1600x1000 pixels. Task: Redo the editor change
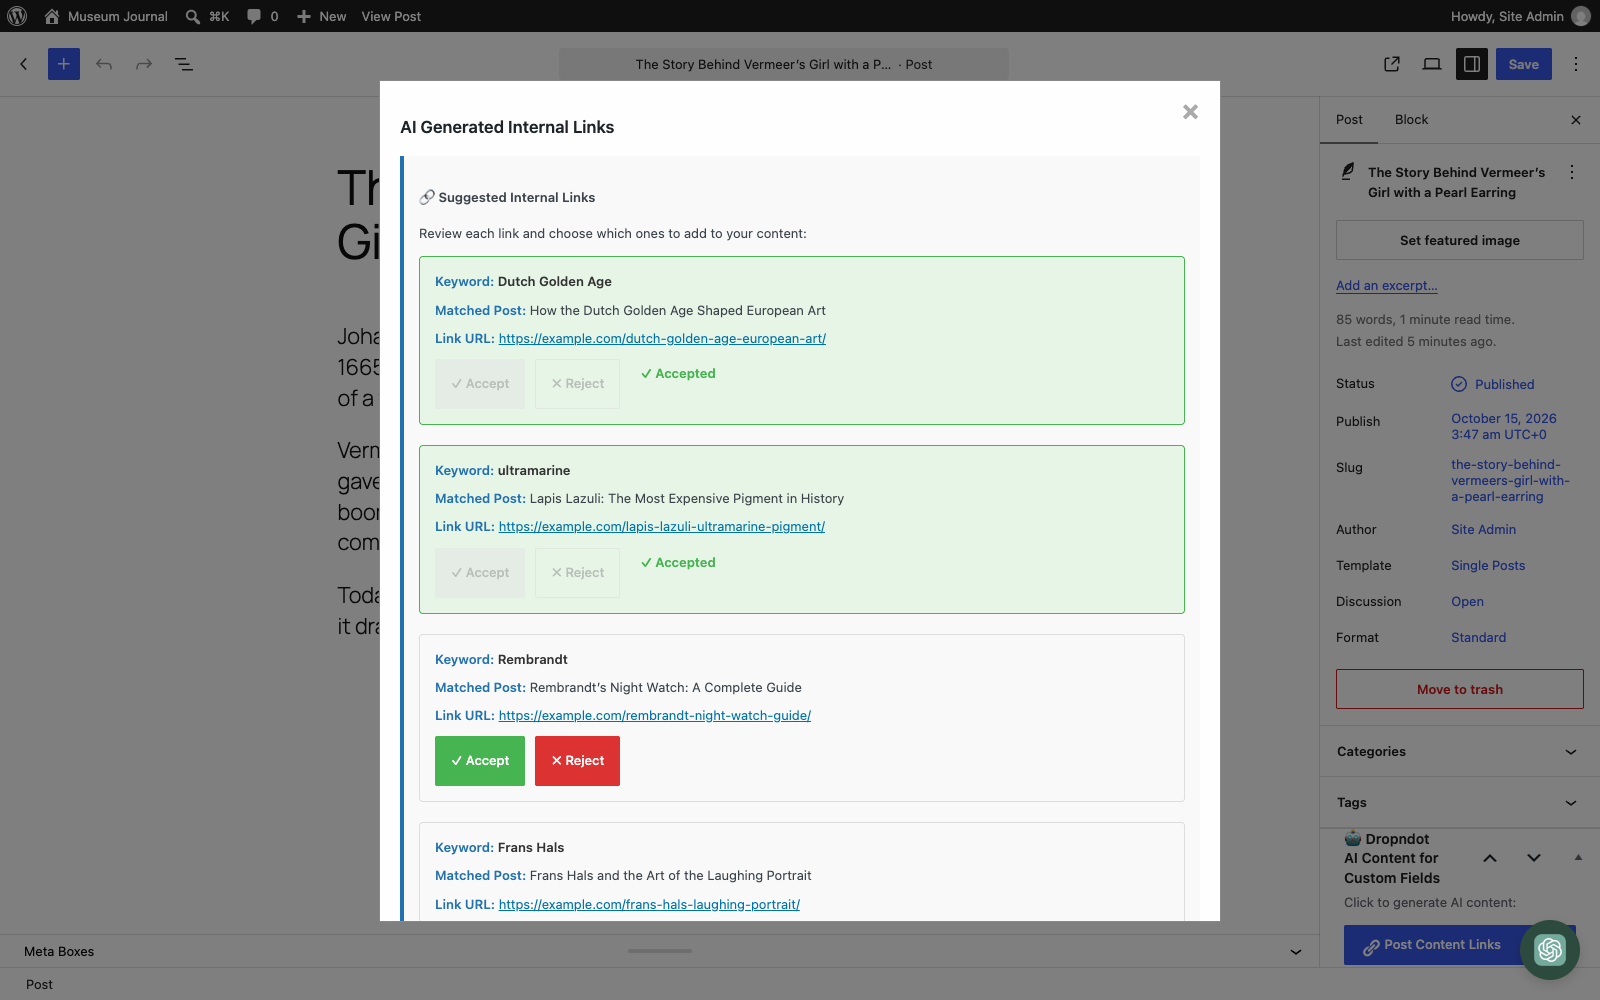coord(144,64)
